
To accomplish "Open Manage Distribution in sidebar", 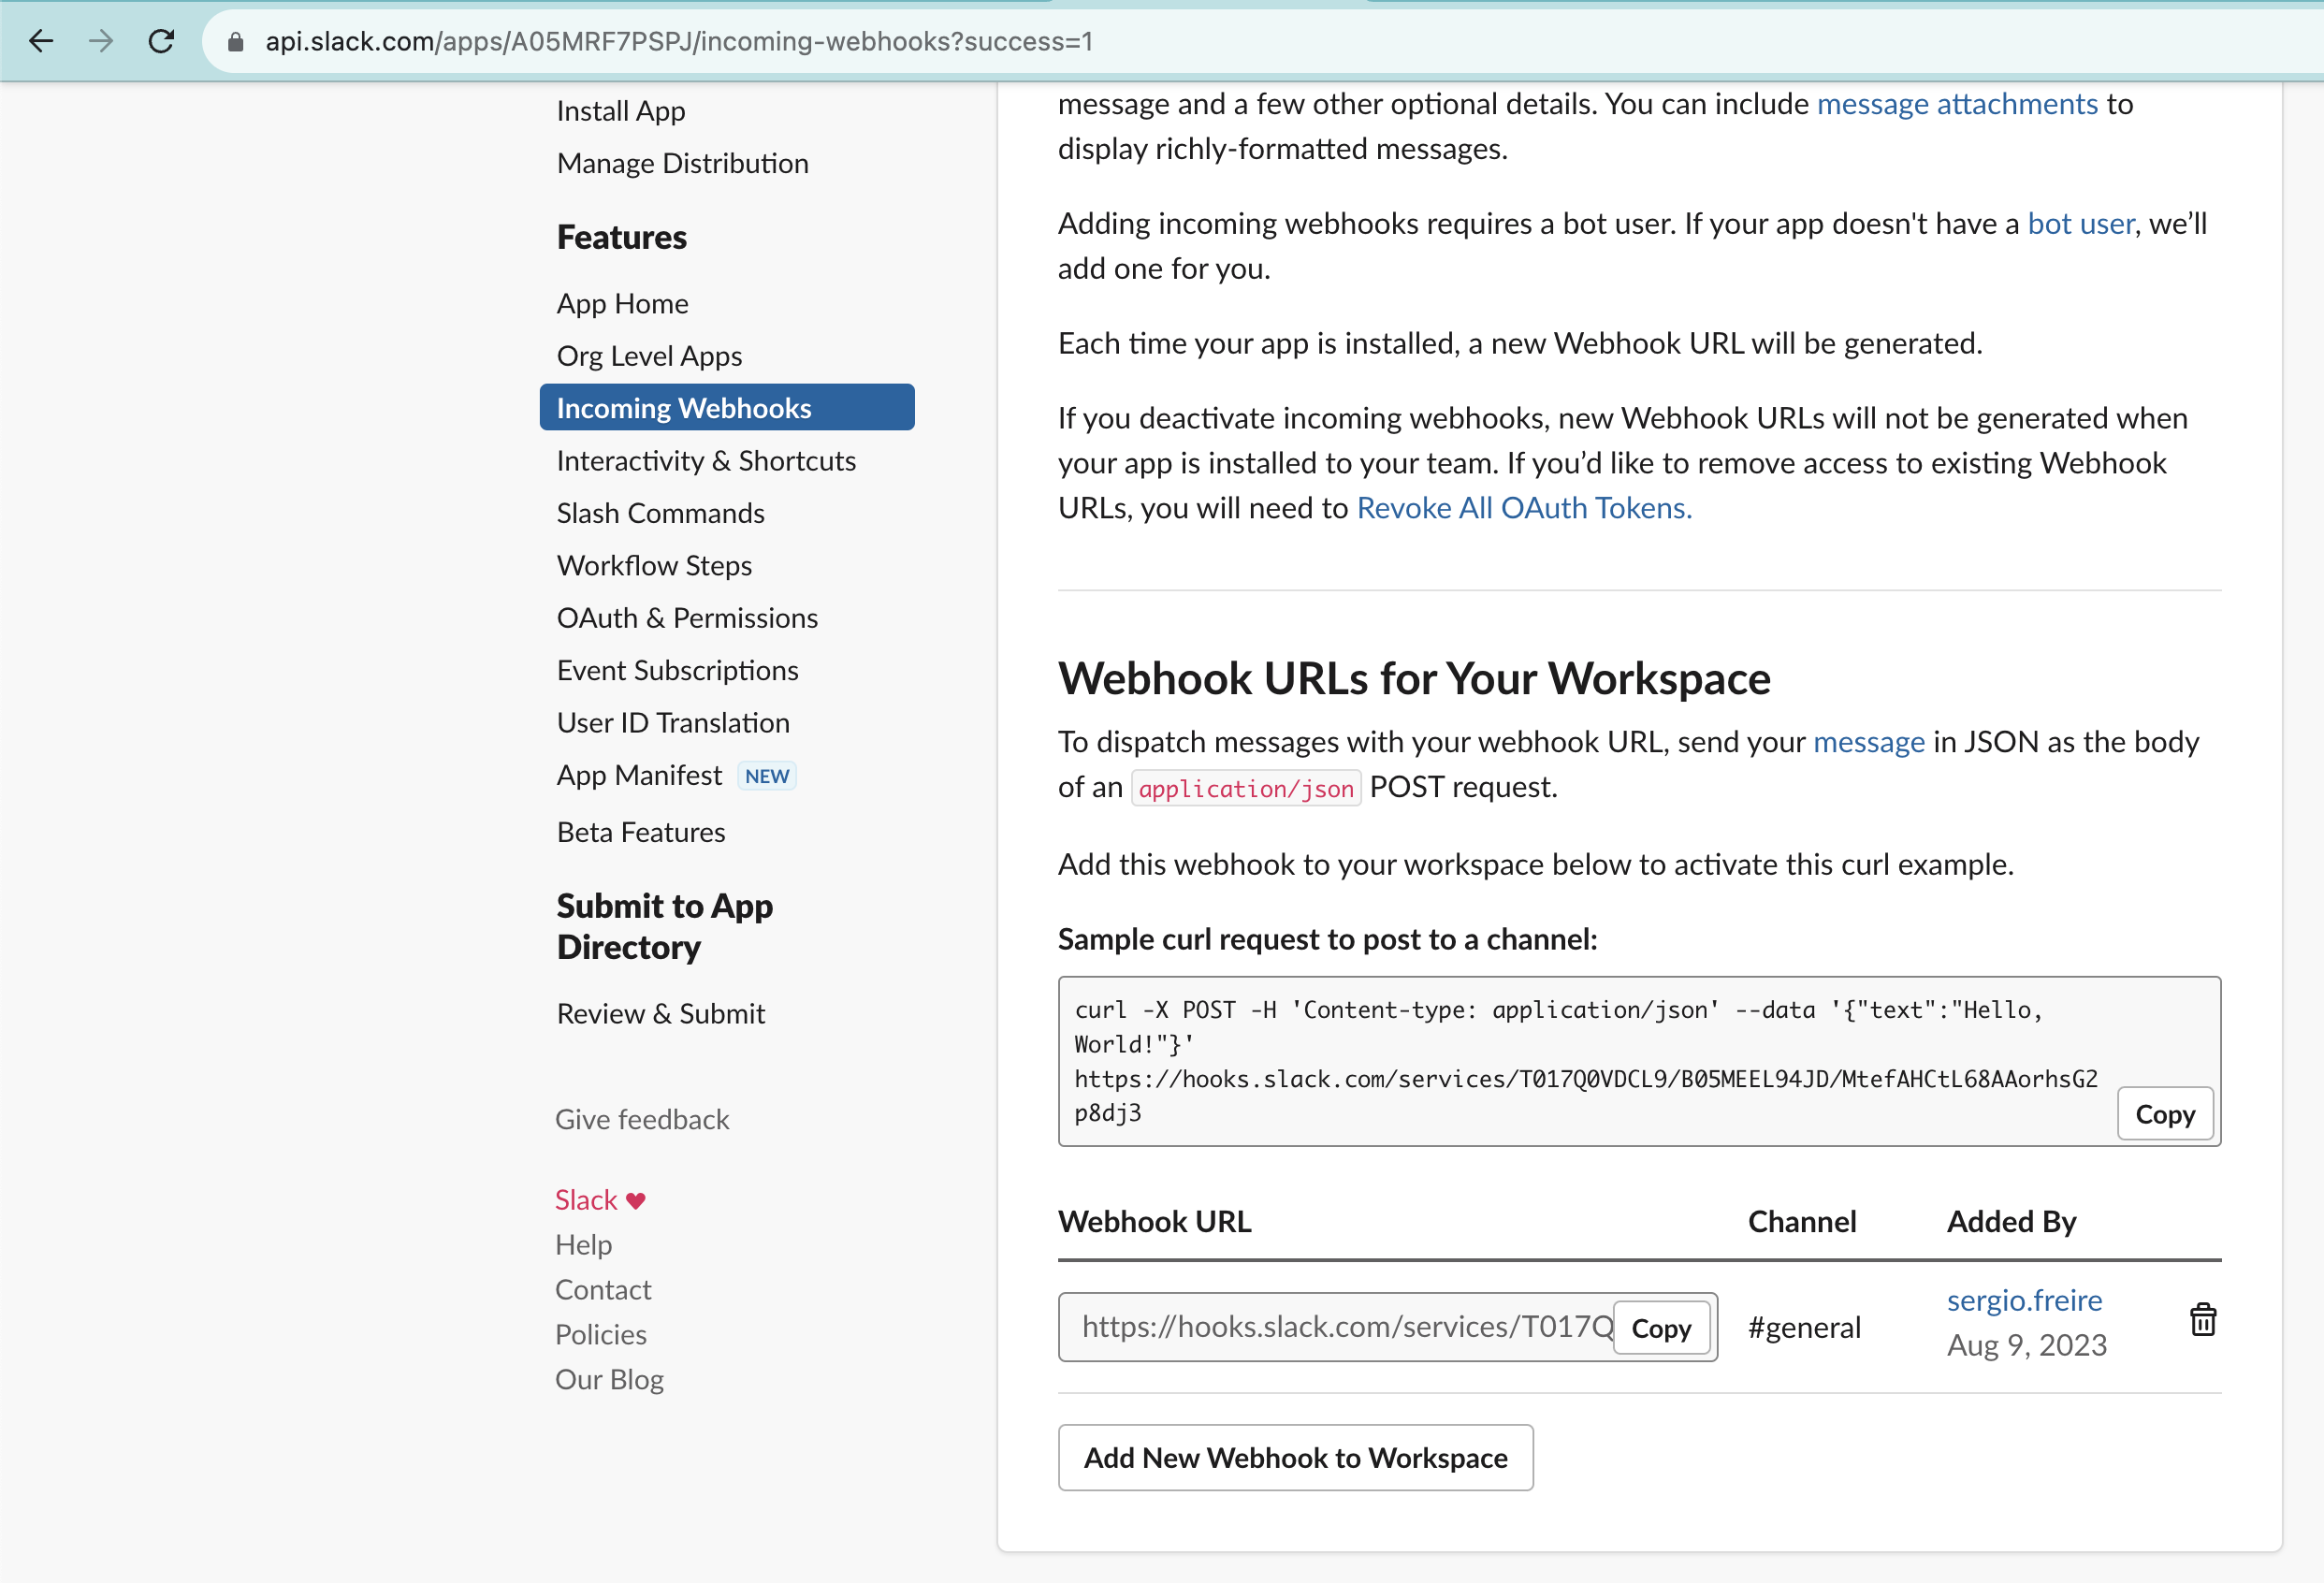I will (683, 163).
